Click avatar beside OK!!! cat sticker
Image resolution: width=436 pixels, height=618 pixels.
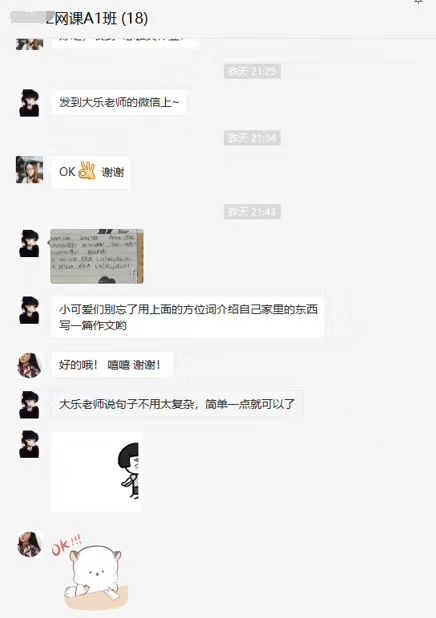30,544
